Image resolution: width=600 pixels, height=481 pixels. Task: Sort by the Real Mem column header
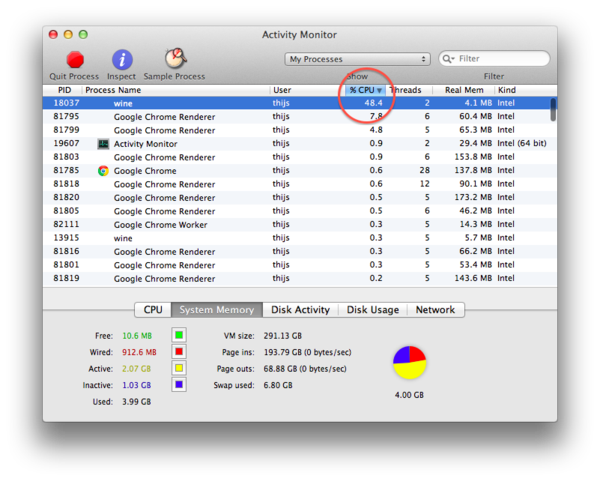click(464, 90)
